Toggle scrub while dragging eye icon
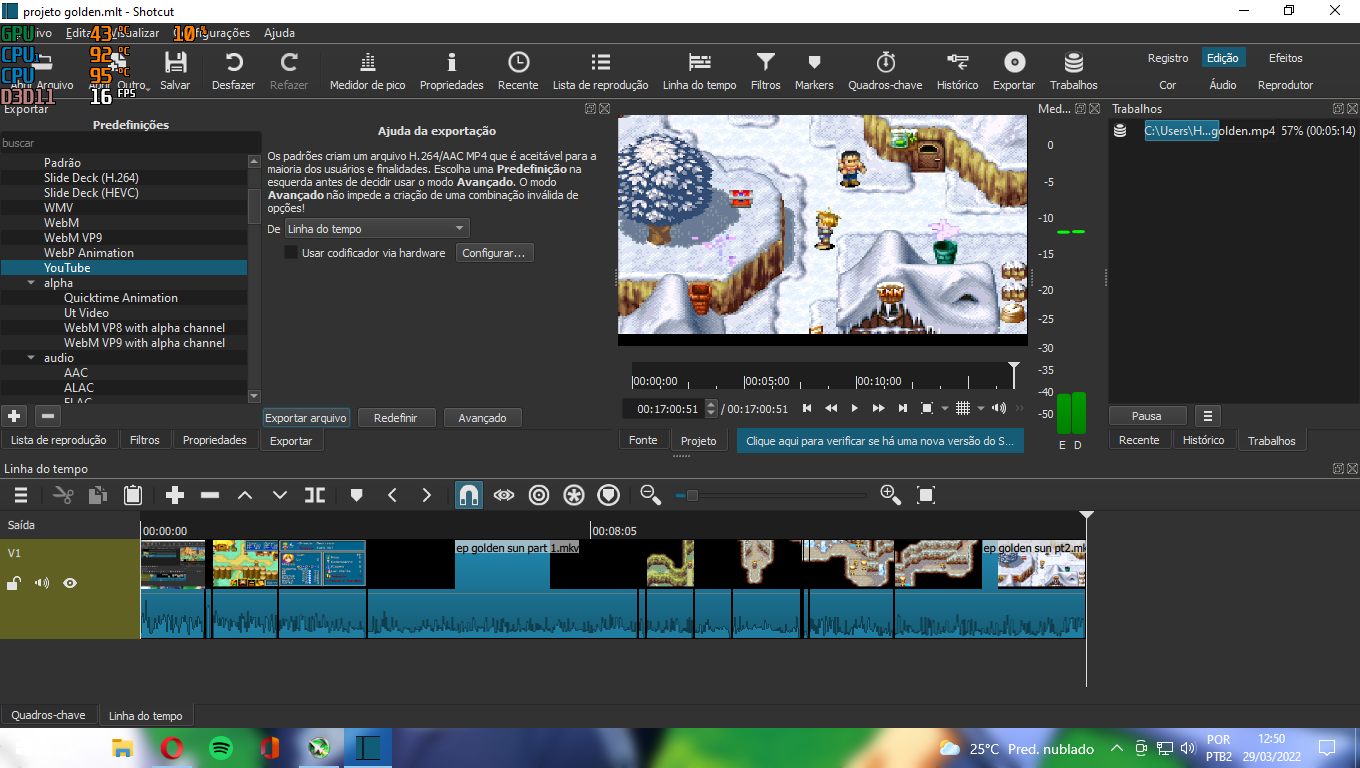This screenshot has width=1360, height=768. point(504,494)
